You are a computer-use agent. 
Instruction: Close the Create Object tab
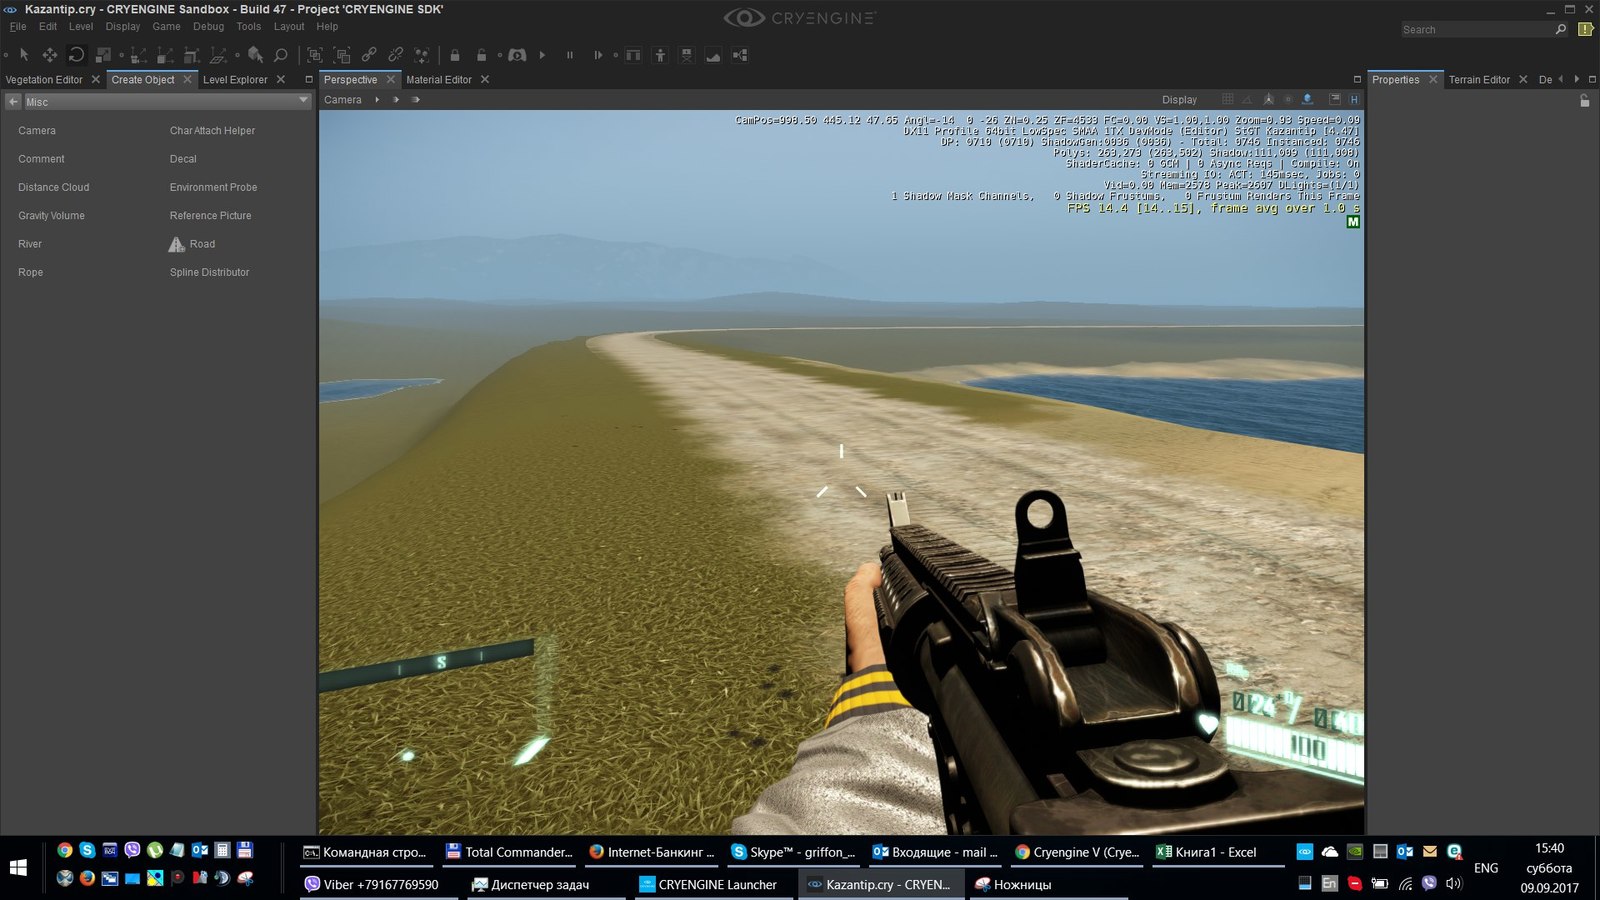pos(187,79)
